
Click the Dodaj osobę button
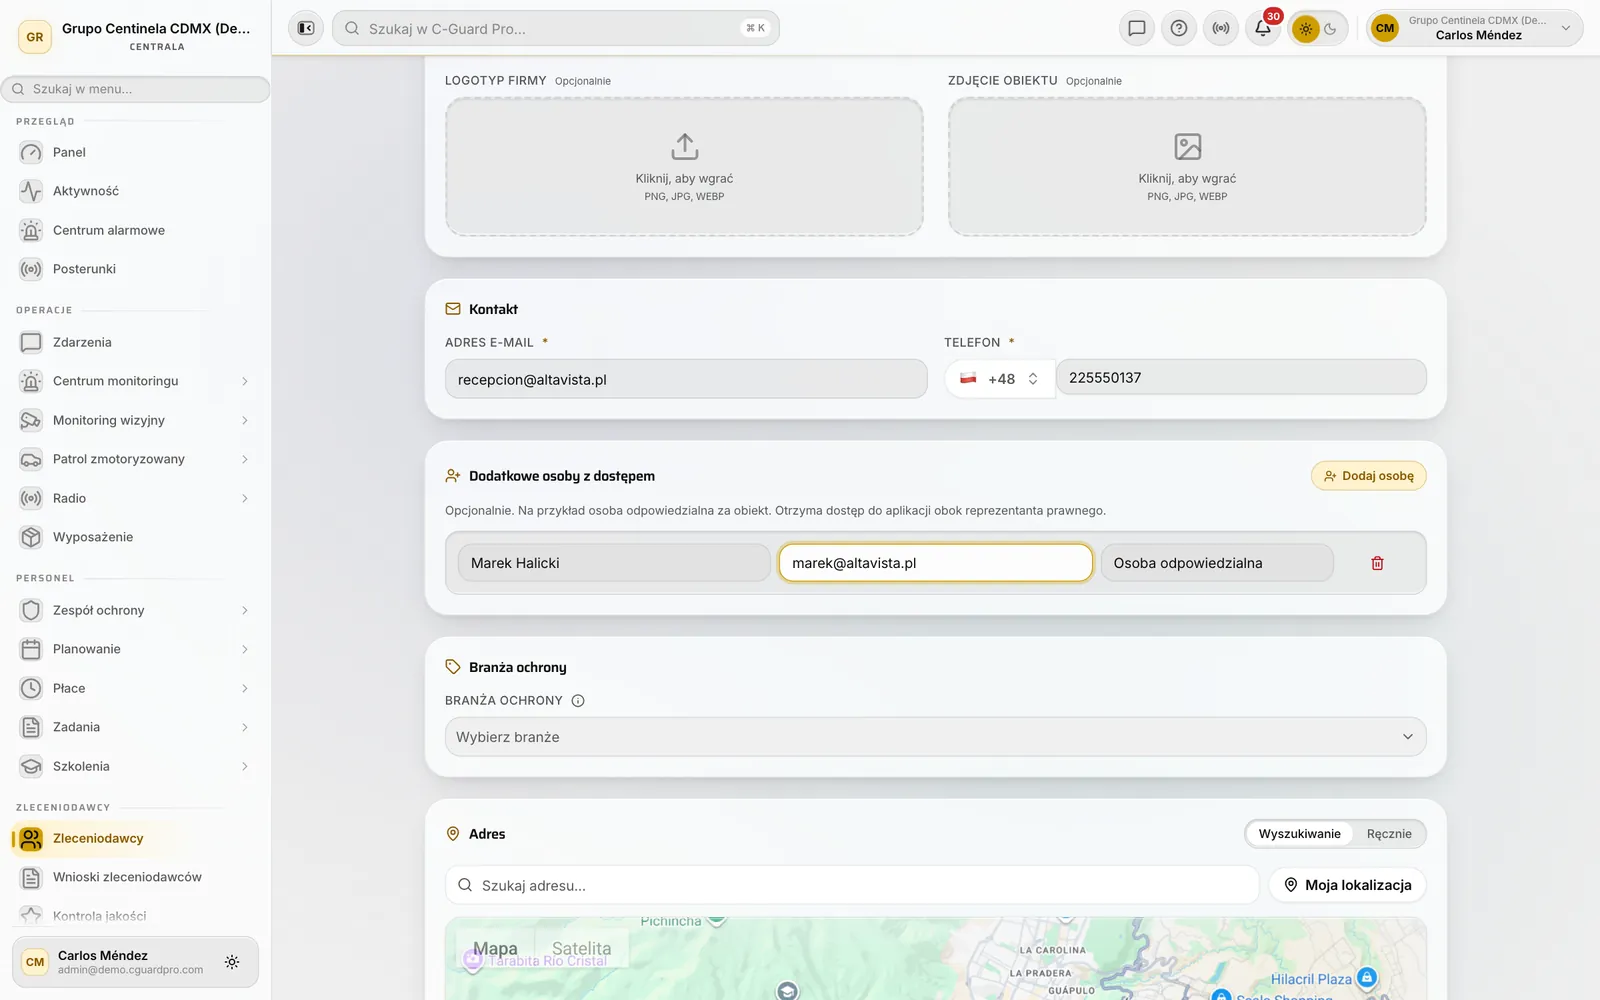click(1368, 476)
